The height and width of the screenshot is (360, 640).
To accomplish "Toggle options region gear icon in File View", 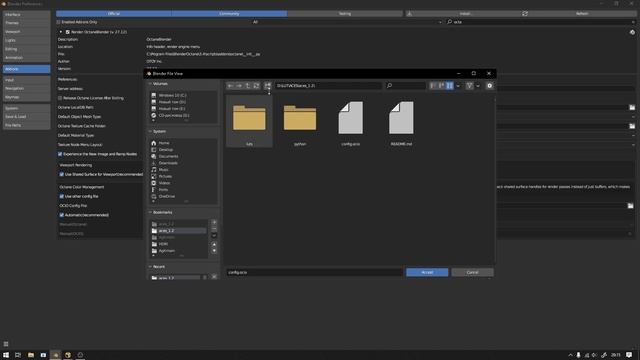I will (490, 86).
